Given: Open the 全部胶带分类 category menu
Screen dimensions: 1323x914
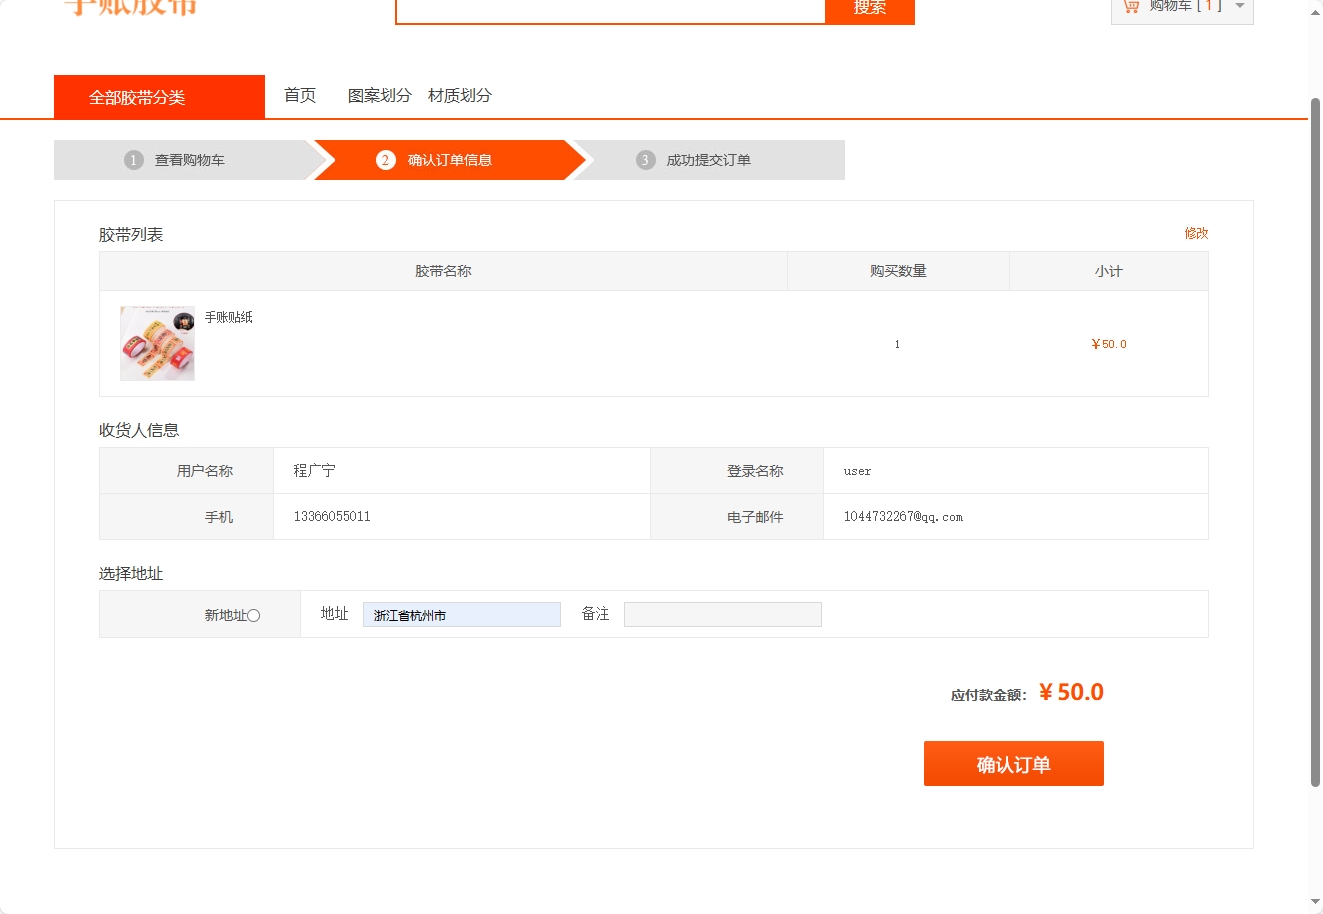Looking at the screenshot, I should pos(159,95).
